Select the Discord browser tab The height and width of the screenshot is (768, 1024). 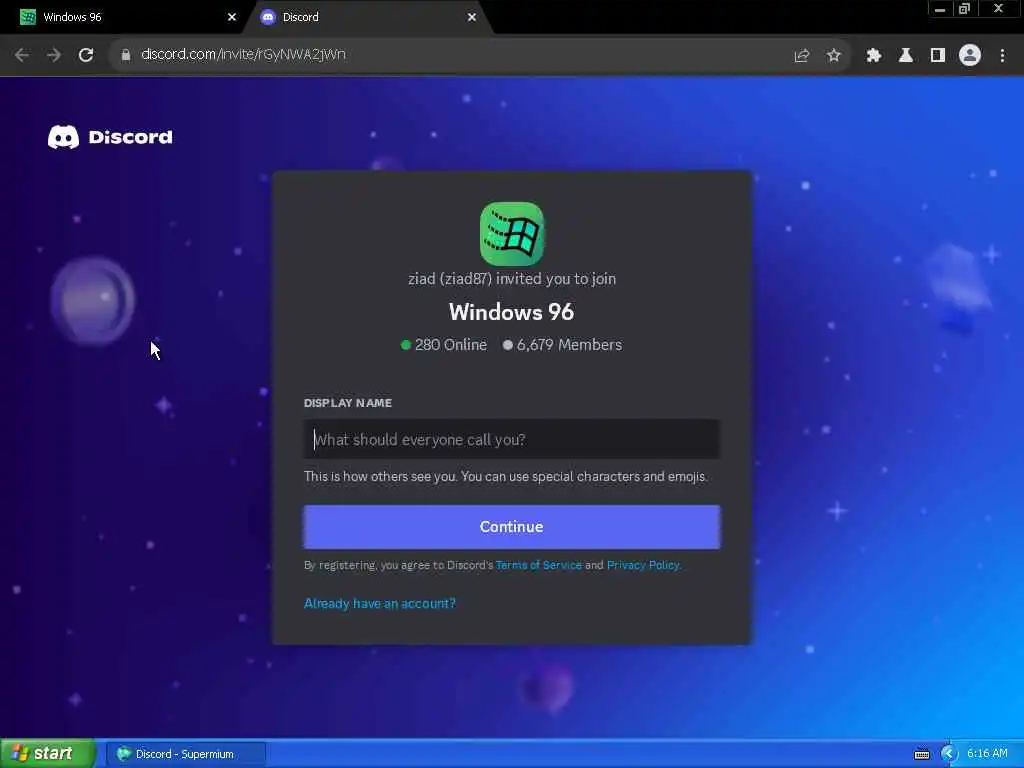pos(366,17)
